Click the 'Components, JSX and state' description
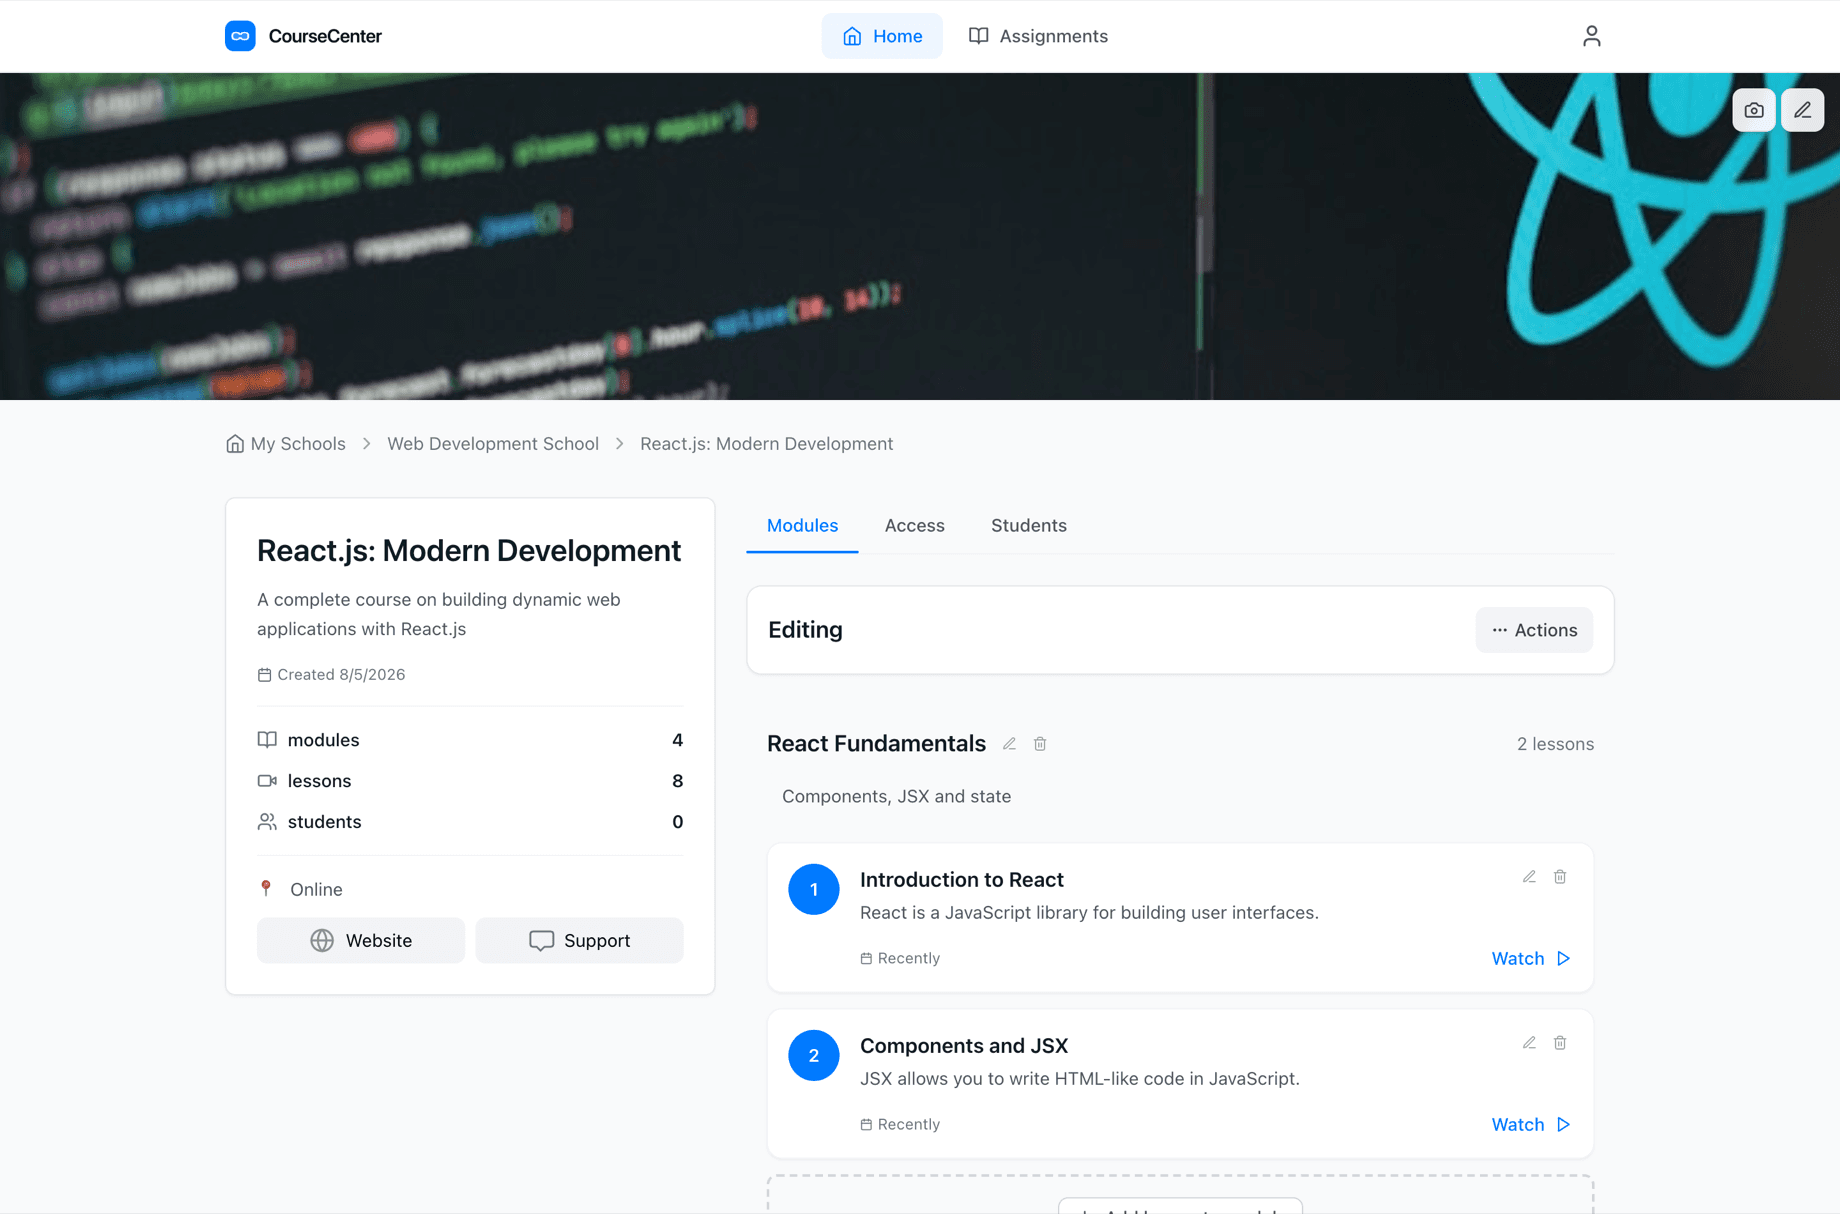This screenshot has height=1214, width=1840. pyautogui.click(x=896, y=797)
